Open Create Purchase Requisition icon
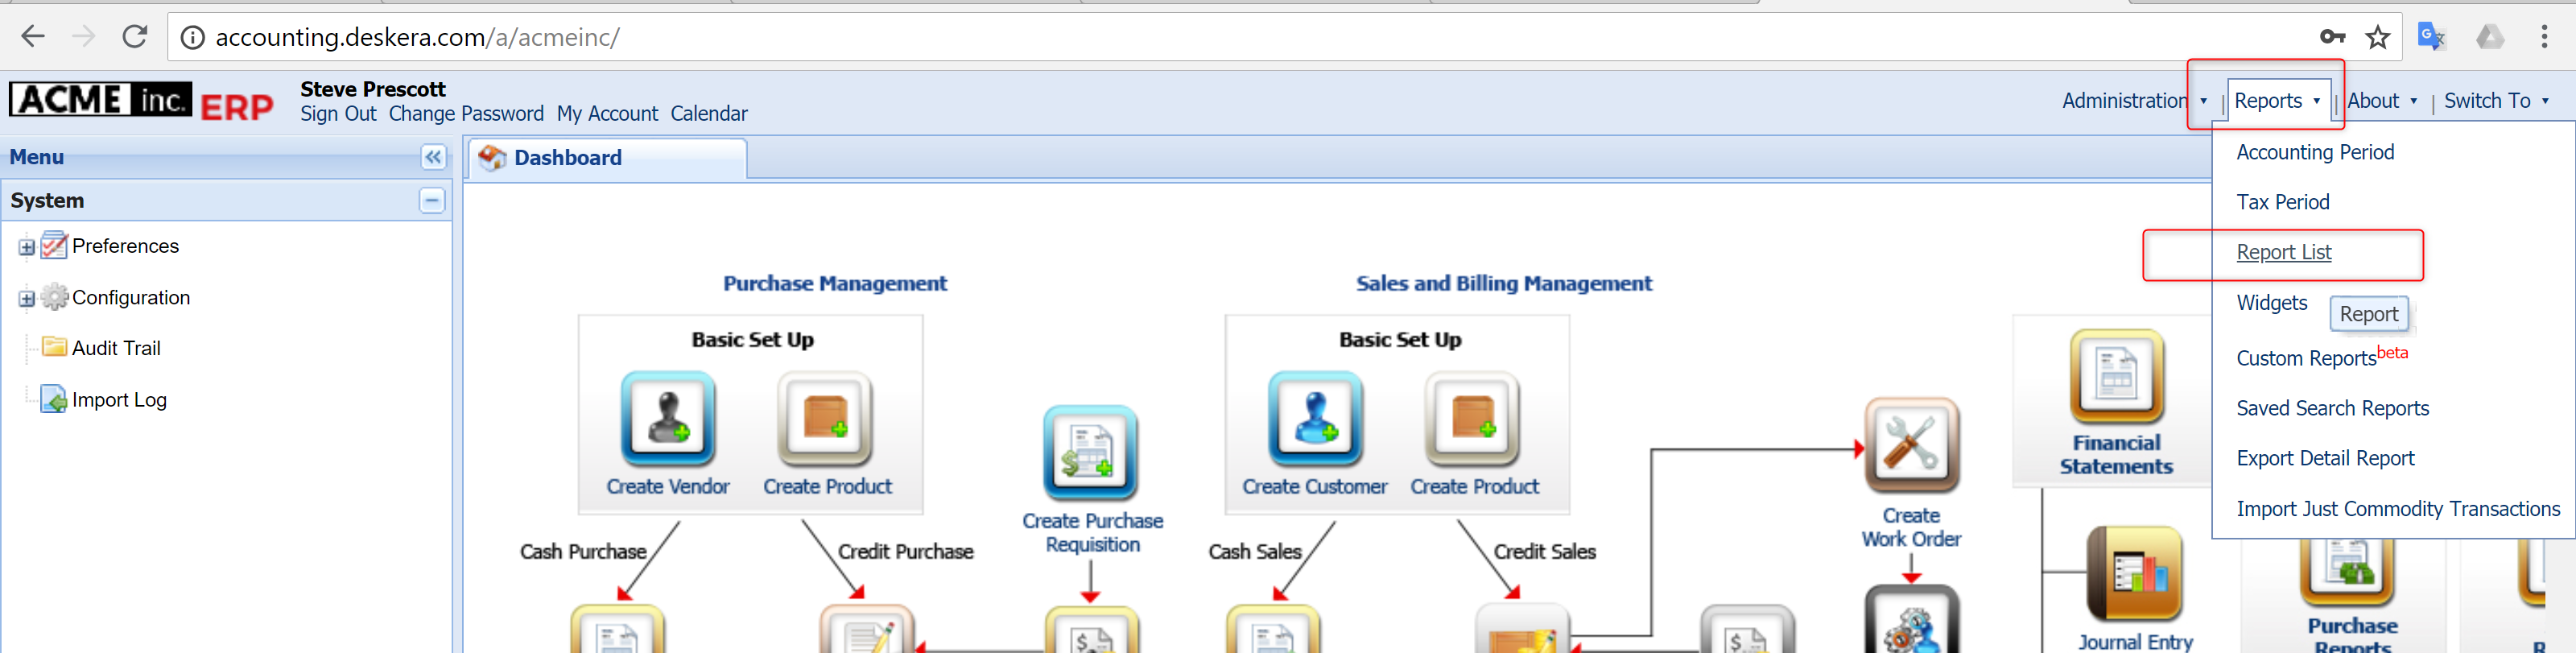The width and height of the screenshot is (2576, 653). pos(1090,453)
